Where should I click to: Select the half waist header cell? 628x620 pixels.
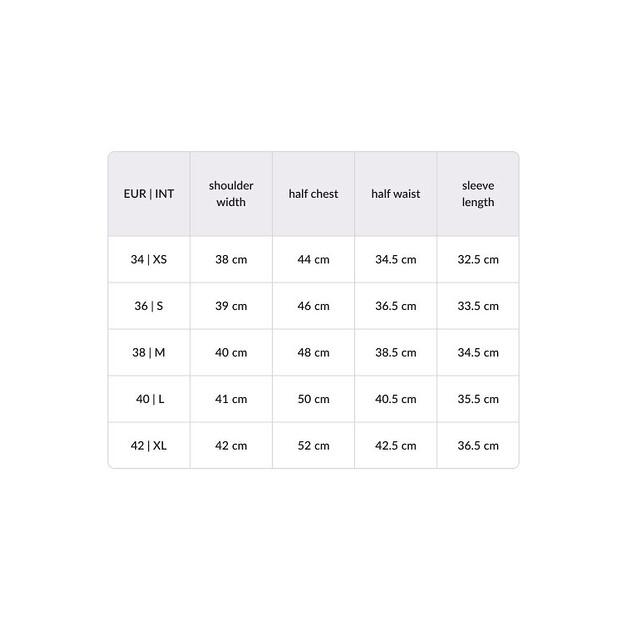coord(396,194)
